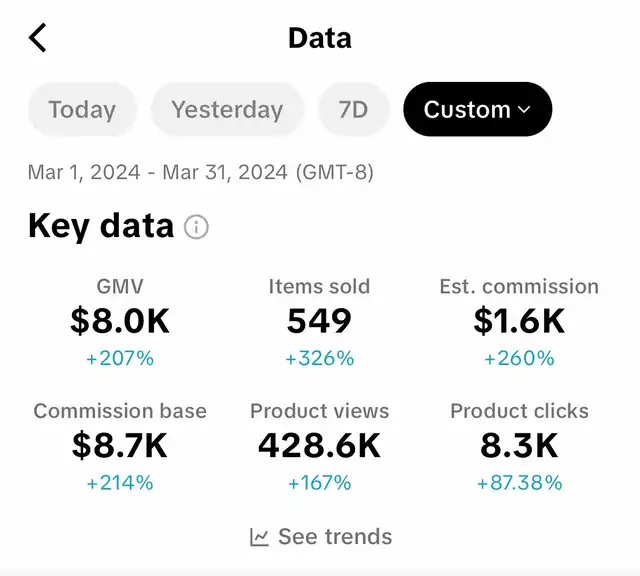Tap the Product clicks 8.3K metric

[519, 446]
